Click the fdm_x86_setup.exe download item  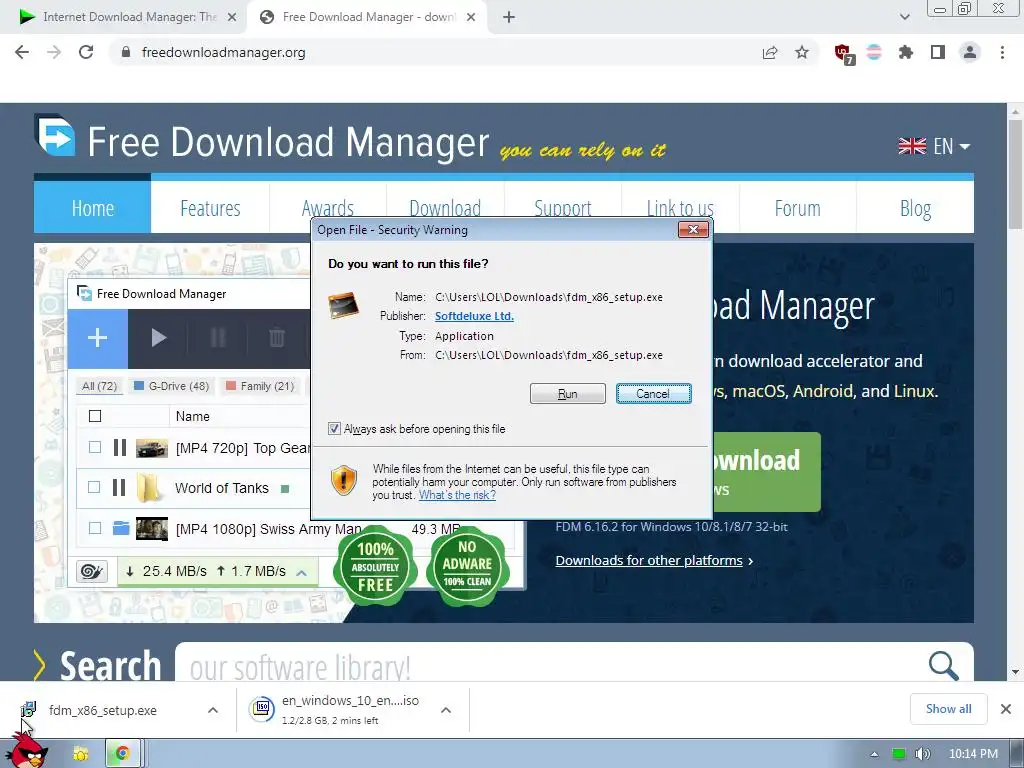pyautogui.click(x=103, y=710)
